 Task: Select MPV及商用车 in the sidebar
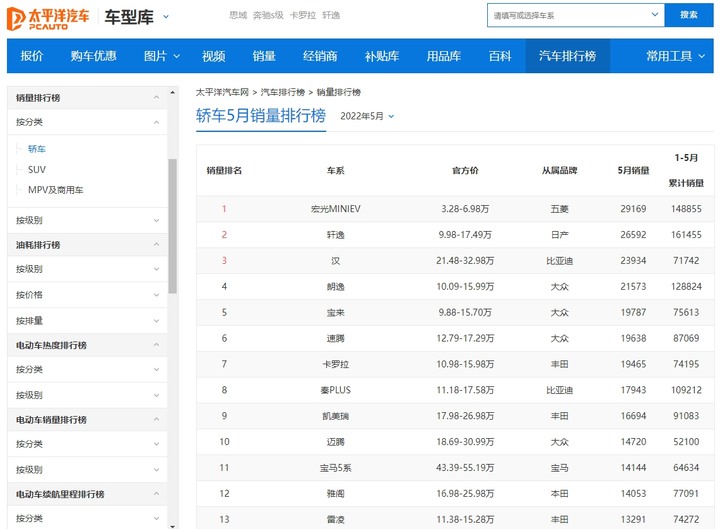56,190
